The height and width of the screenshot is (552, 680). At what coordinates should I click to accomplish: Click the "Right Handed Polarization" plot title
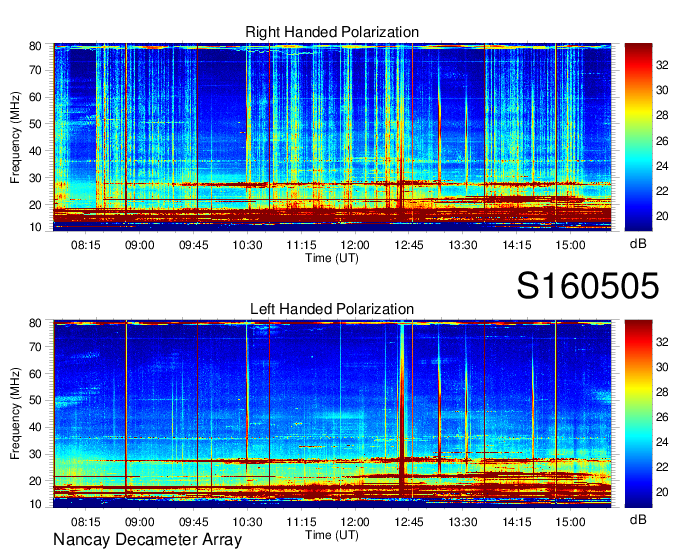click(x=332, y=32)
